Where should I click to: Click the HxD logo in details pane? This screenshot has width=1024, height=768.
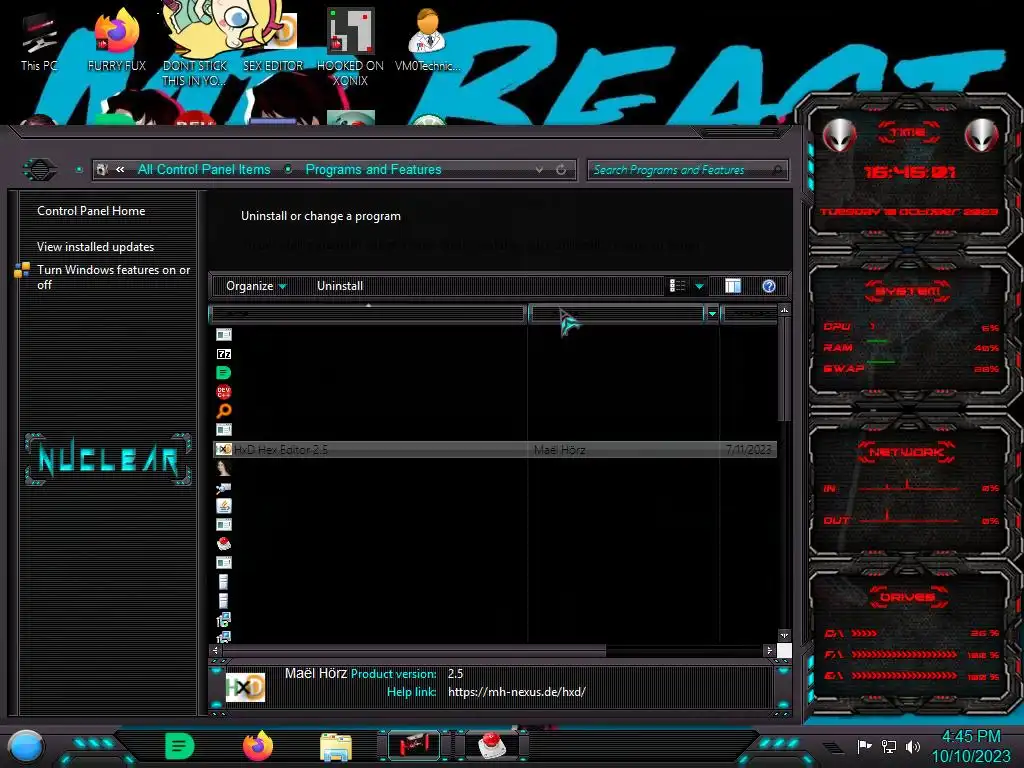click(245, 687)
